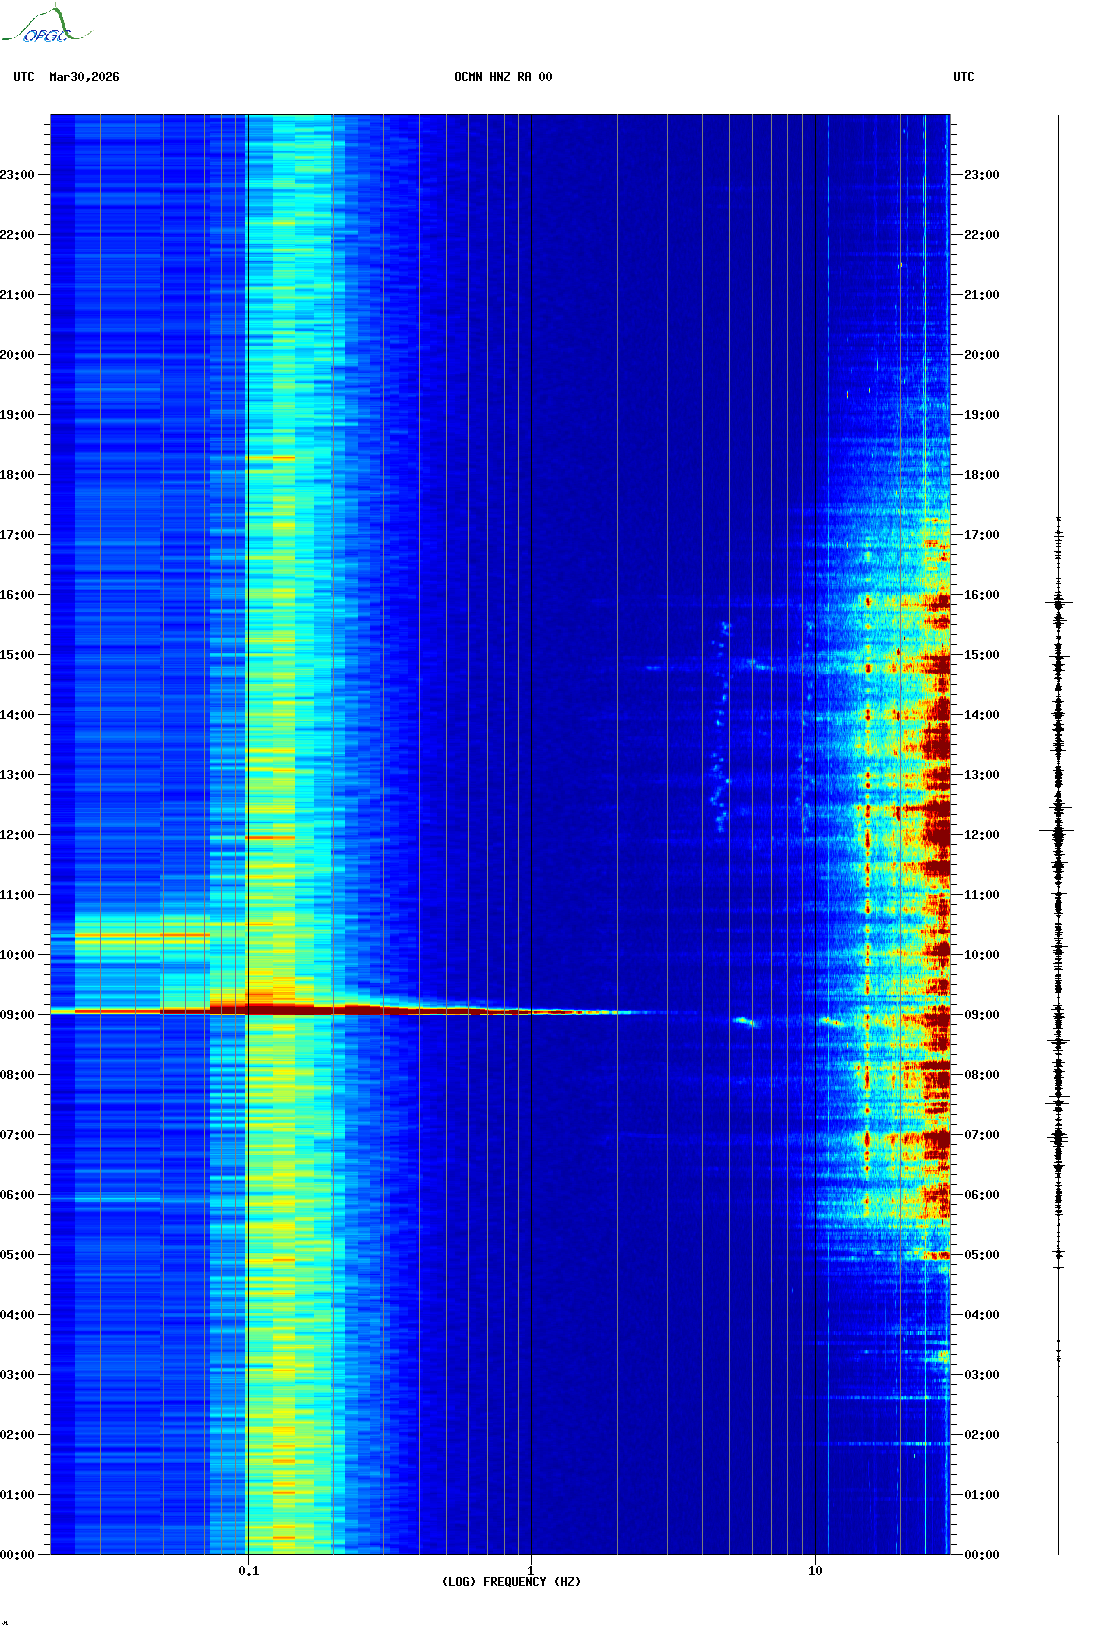Click the 04:00 label on the left axis
The width and height of the screenshot is (1102, 1634).
pos(17,1315)
